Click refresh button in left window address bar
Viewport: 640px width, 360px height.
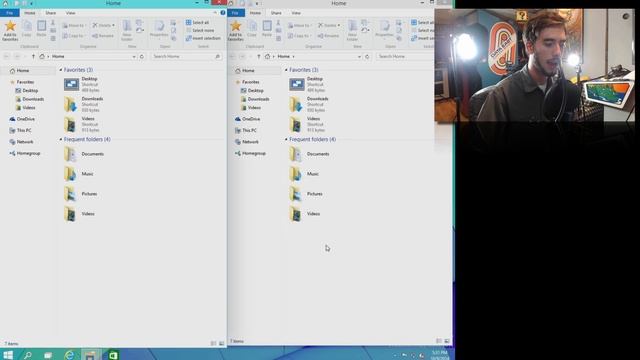coord(142,56)
